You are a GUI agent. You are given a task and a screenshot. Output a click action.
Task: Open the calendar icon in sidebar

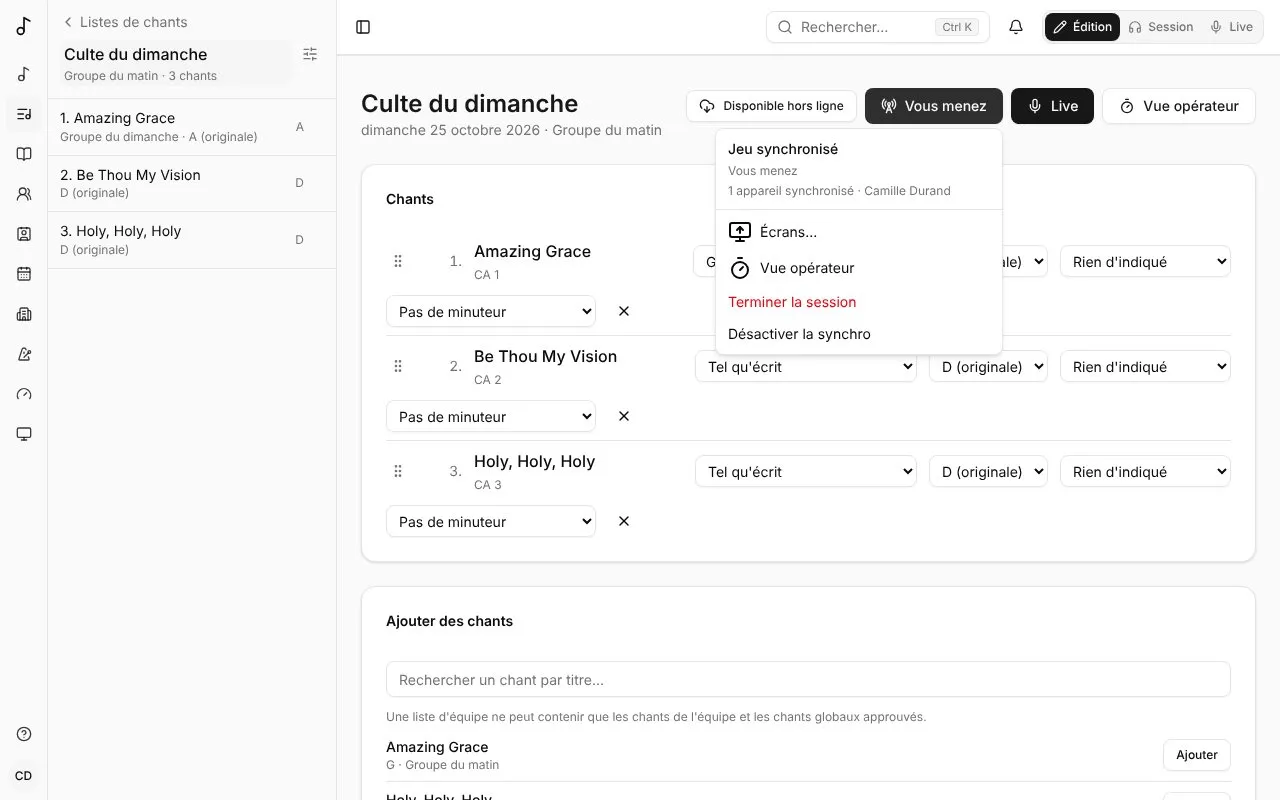[x=24, y=274]
